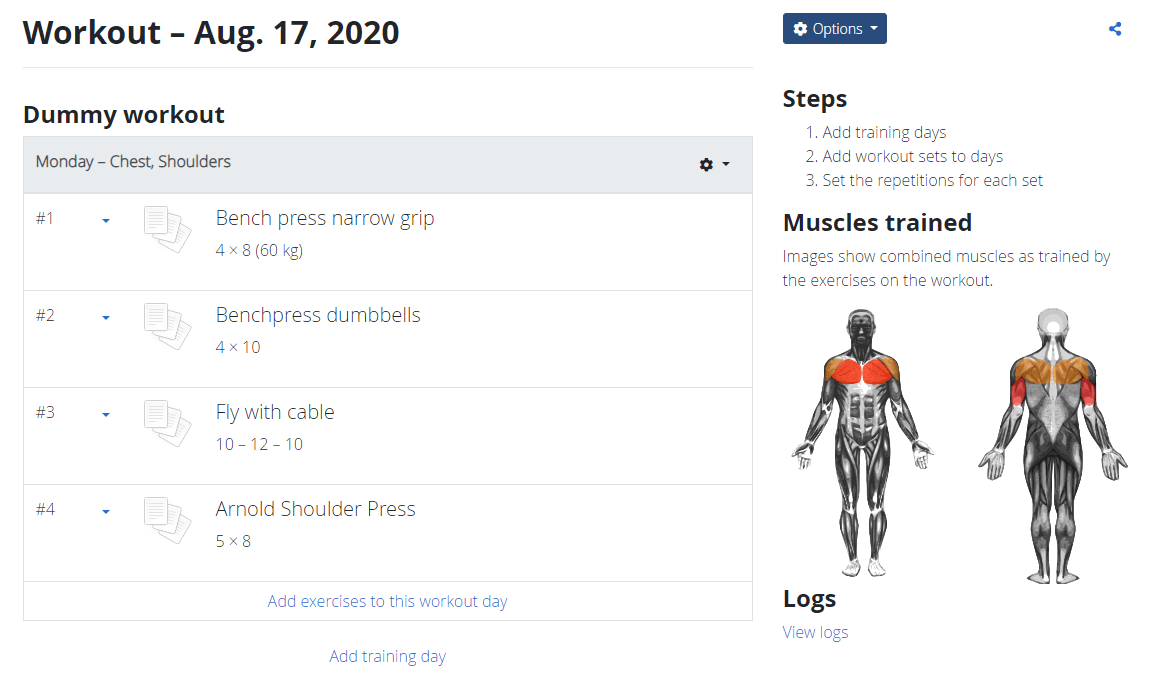Click the Bench press narrow grip placeholder image
The width and height of the screenshot is (1150, 688).
tap(167, 229)
